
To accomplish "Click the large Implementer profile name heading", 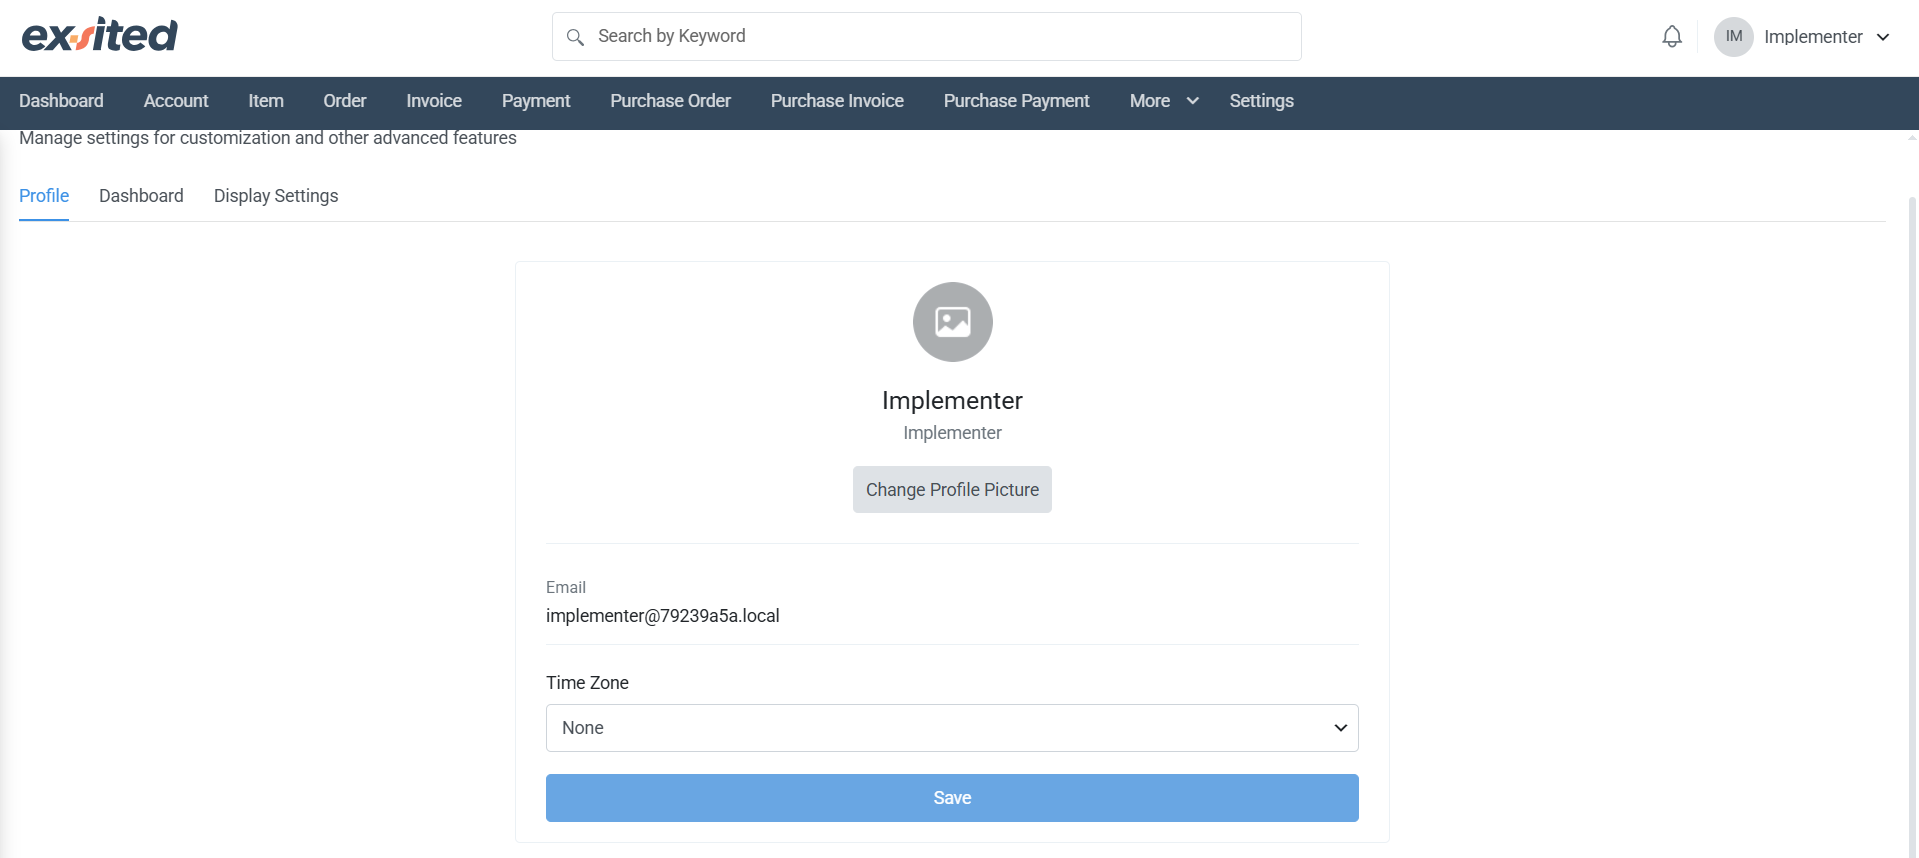I will [952, 401].
